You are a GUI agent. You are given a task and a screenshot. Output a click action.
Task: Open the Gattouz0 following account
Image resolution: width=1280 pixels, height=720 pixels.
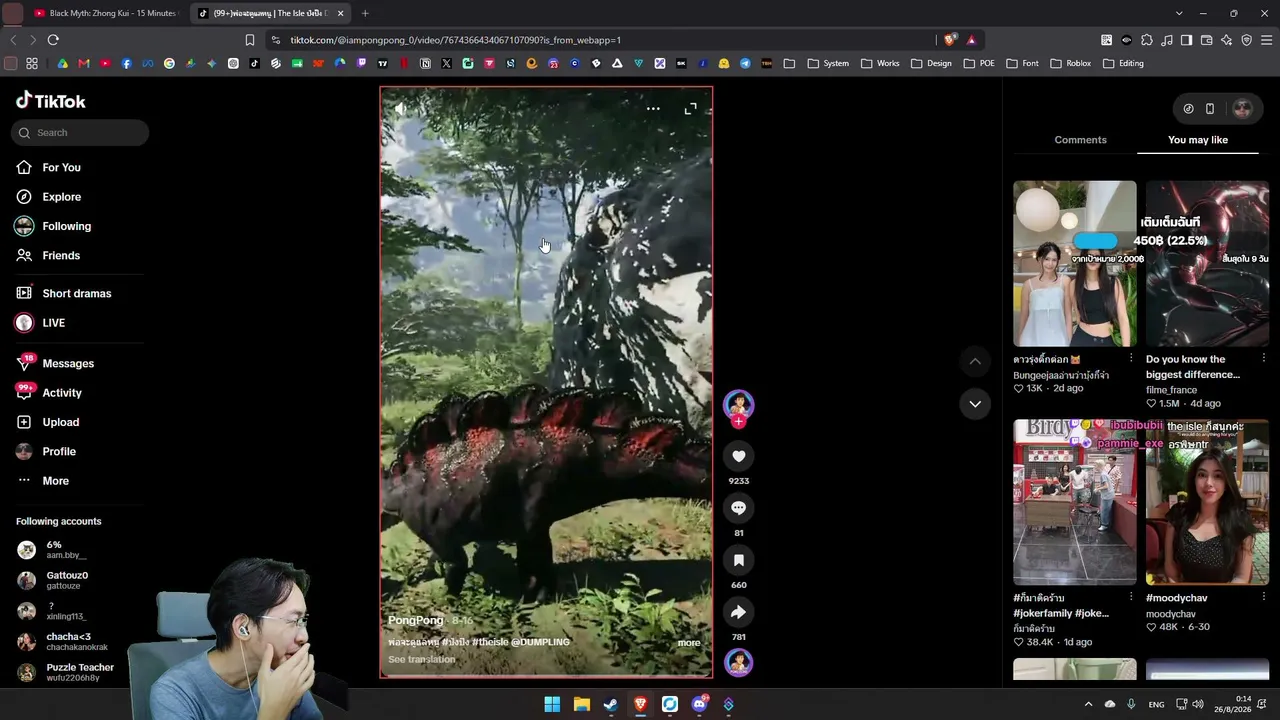point(66,580)
